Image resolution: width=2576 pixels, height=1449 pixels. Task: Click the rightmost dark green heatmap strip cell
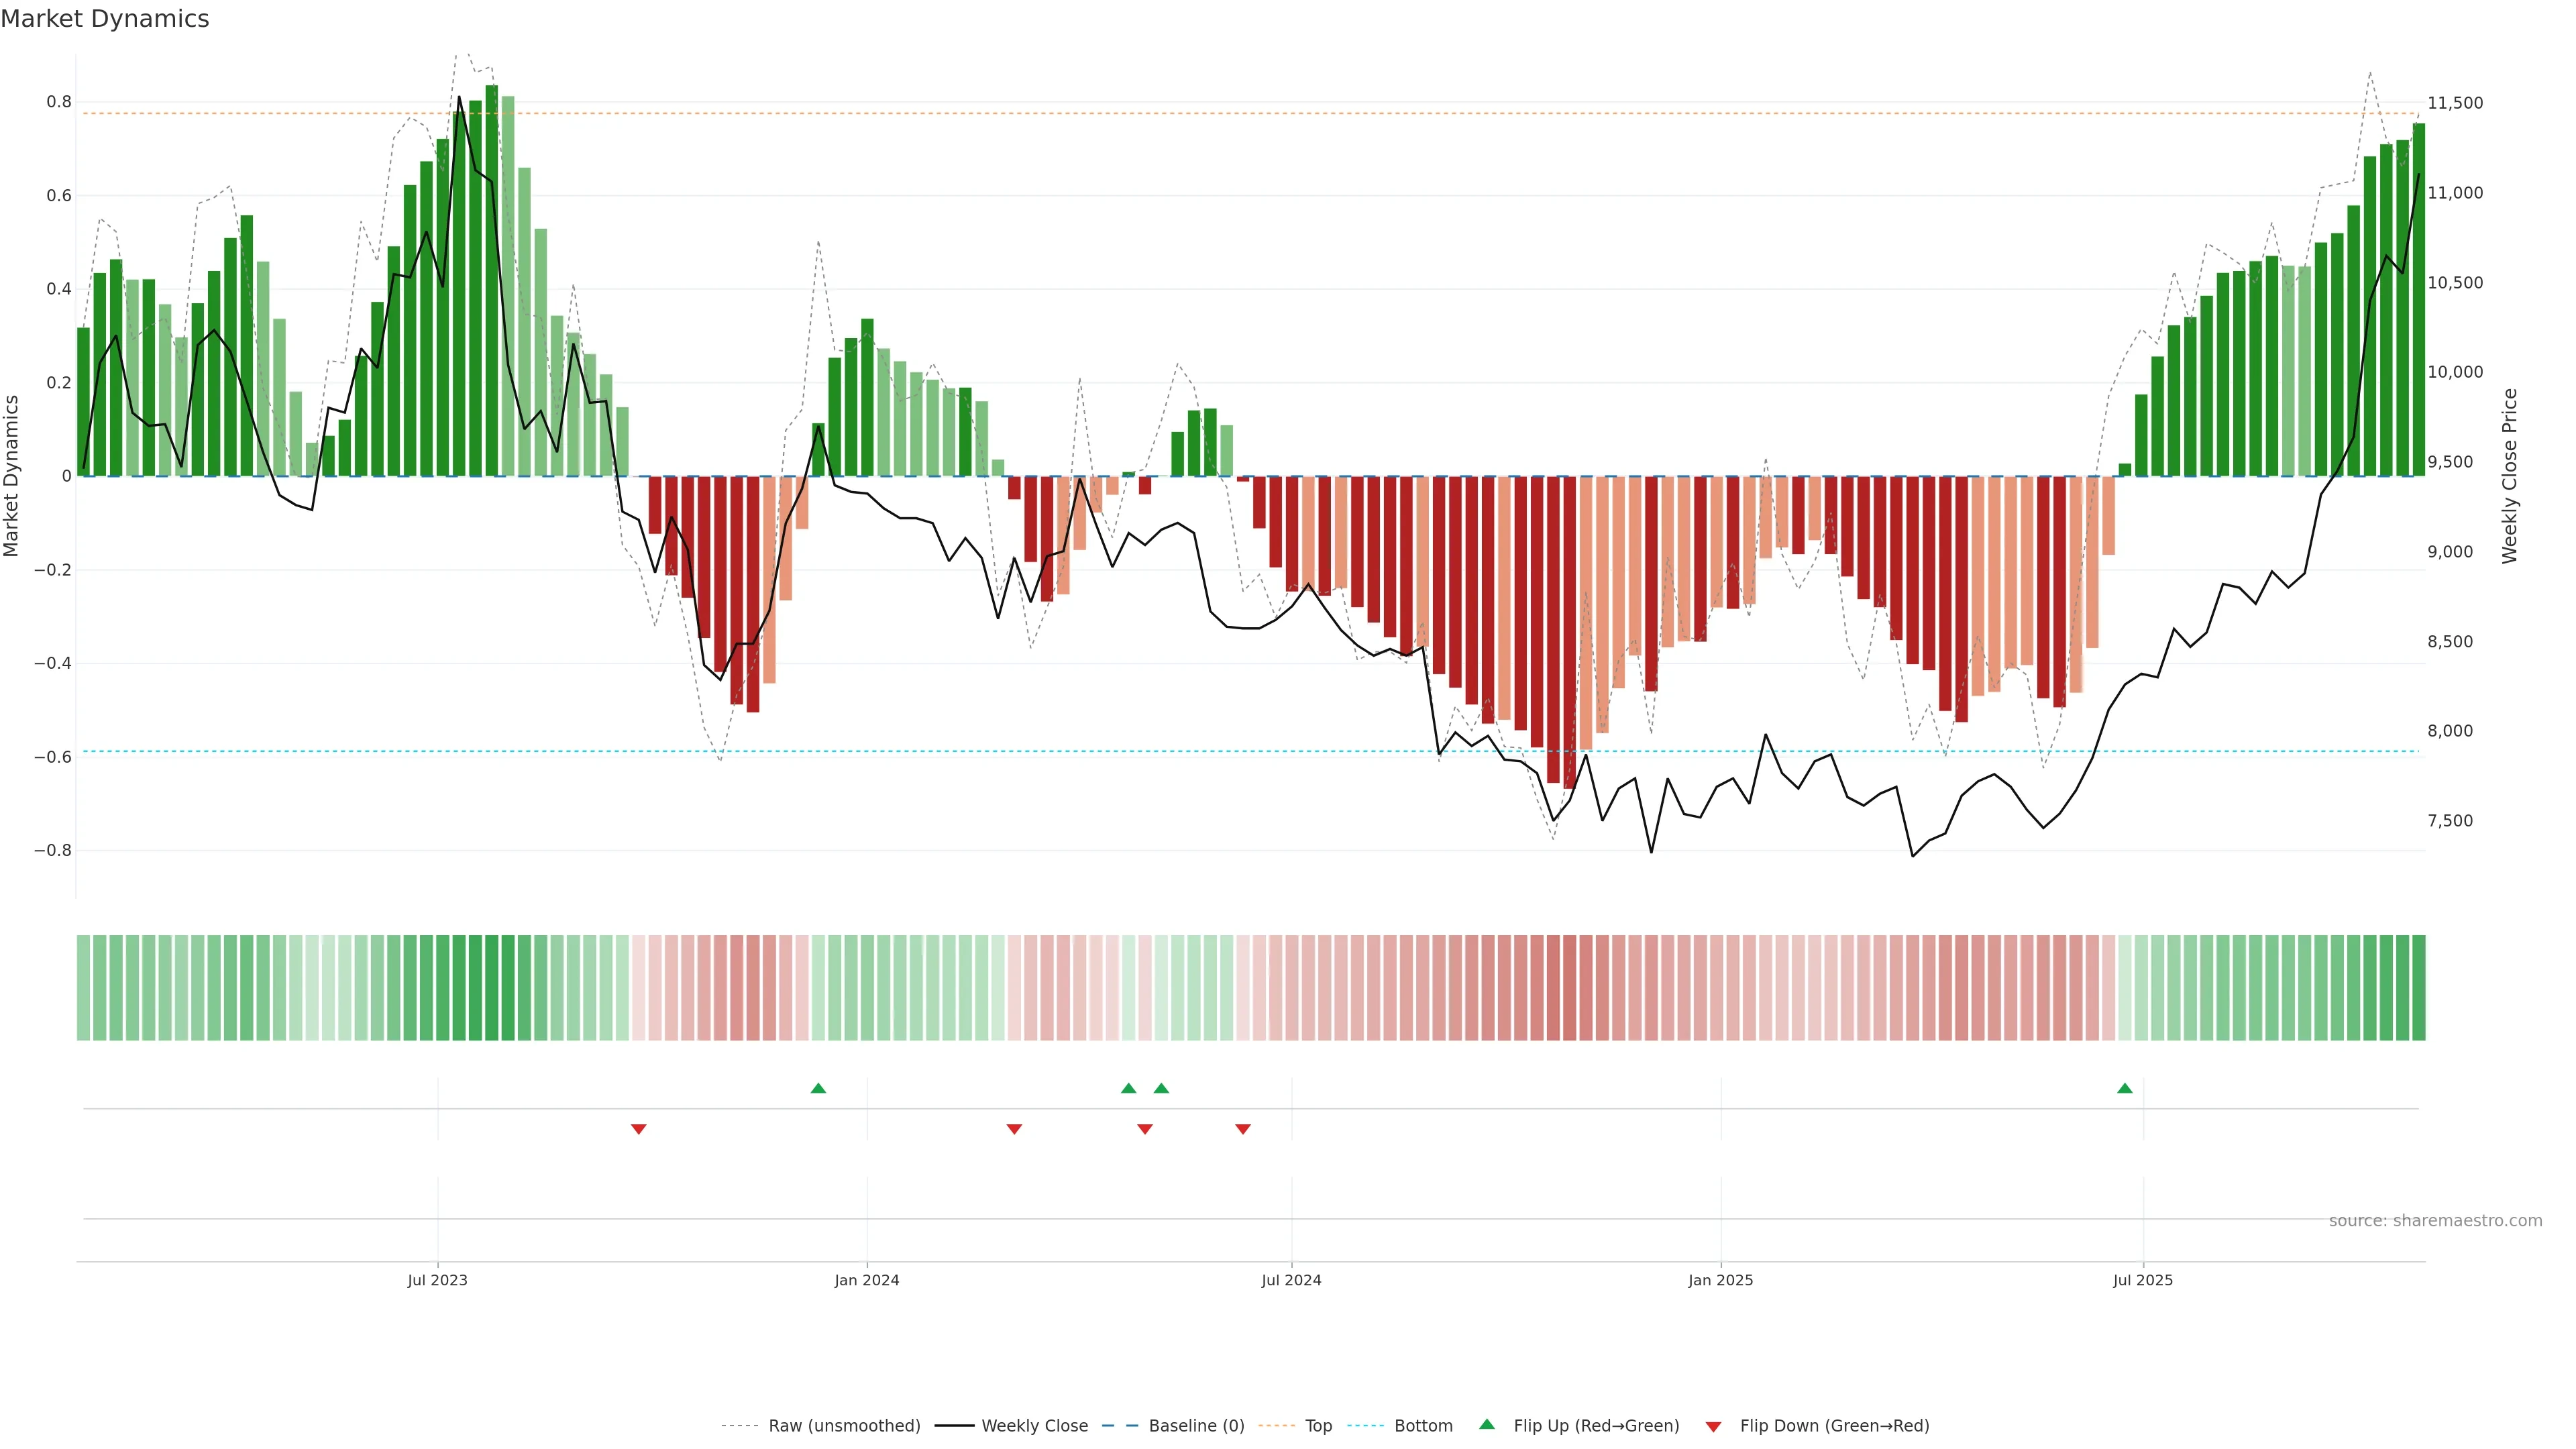(x=2418, y=988)
